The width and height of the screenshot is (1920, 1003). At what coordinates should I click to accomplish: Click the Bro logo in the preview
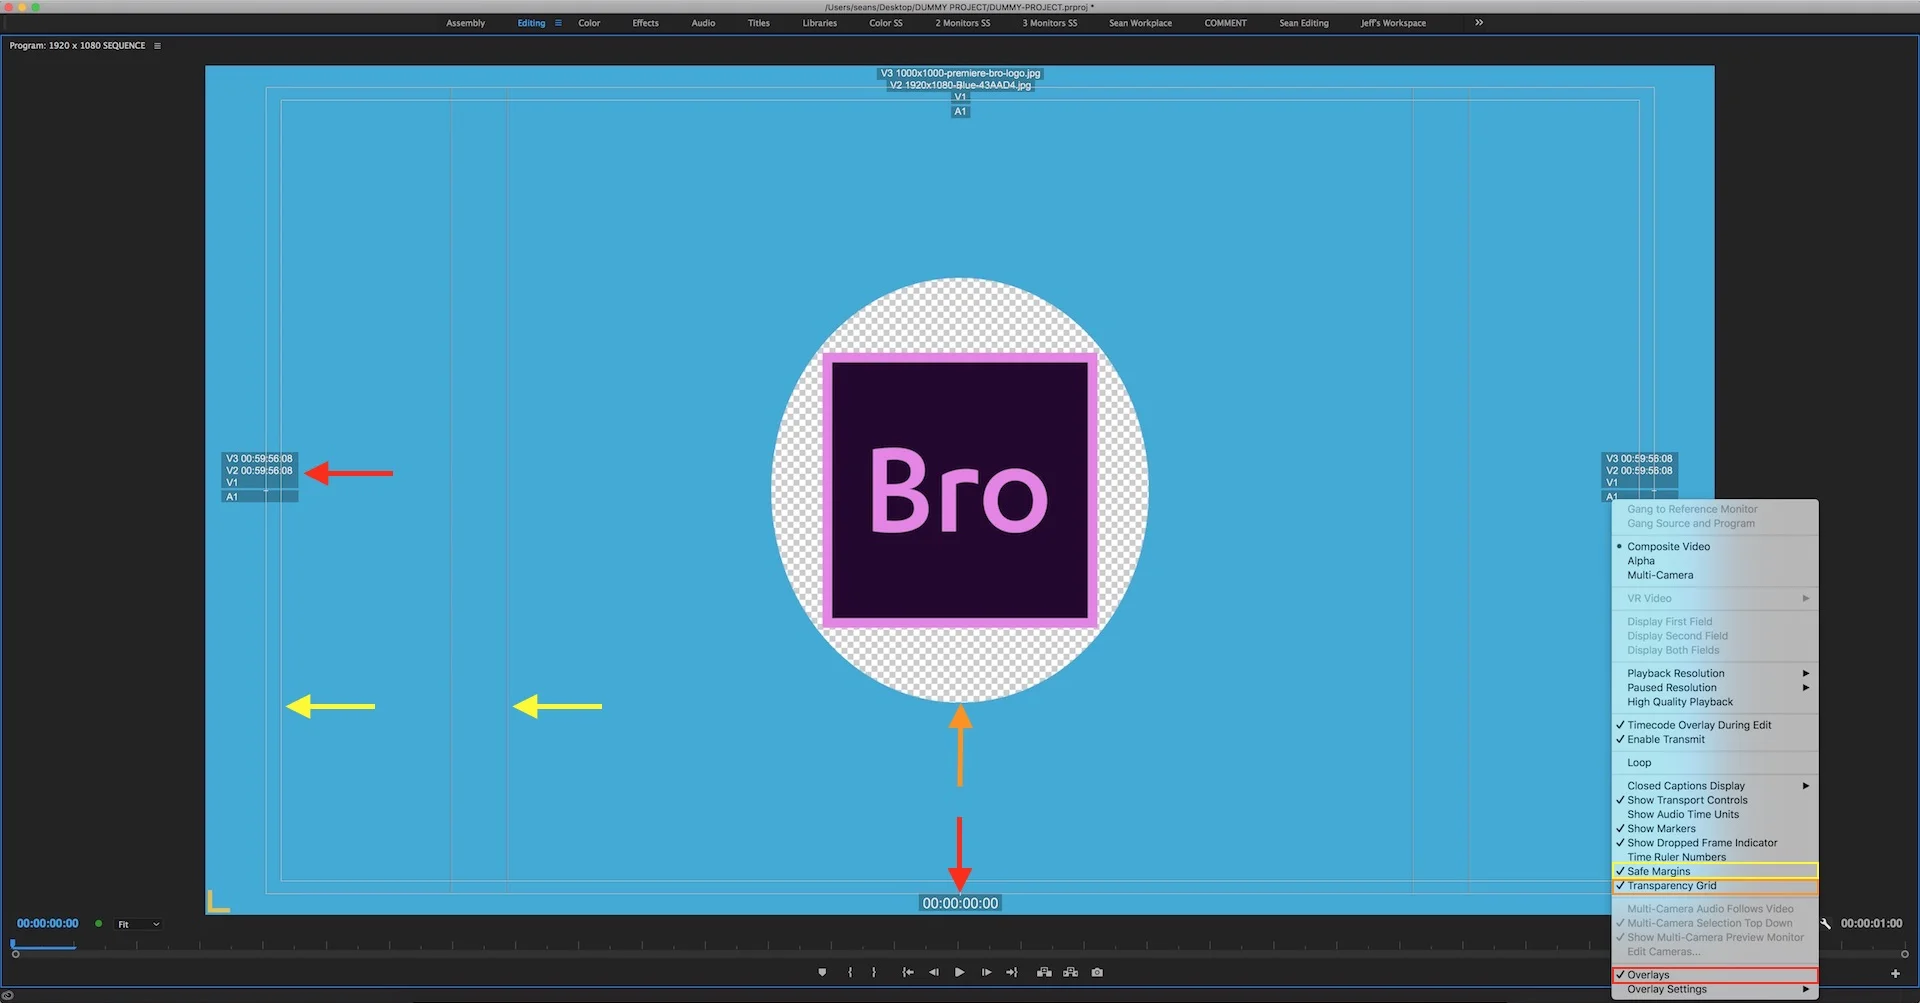(960, 490)
